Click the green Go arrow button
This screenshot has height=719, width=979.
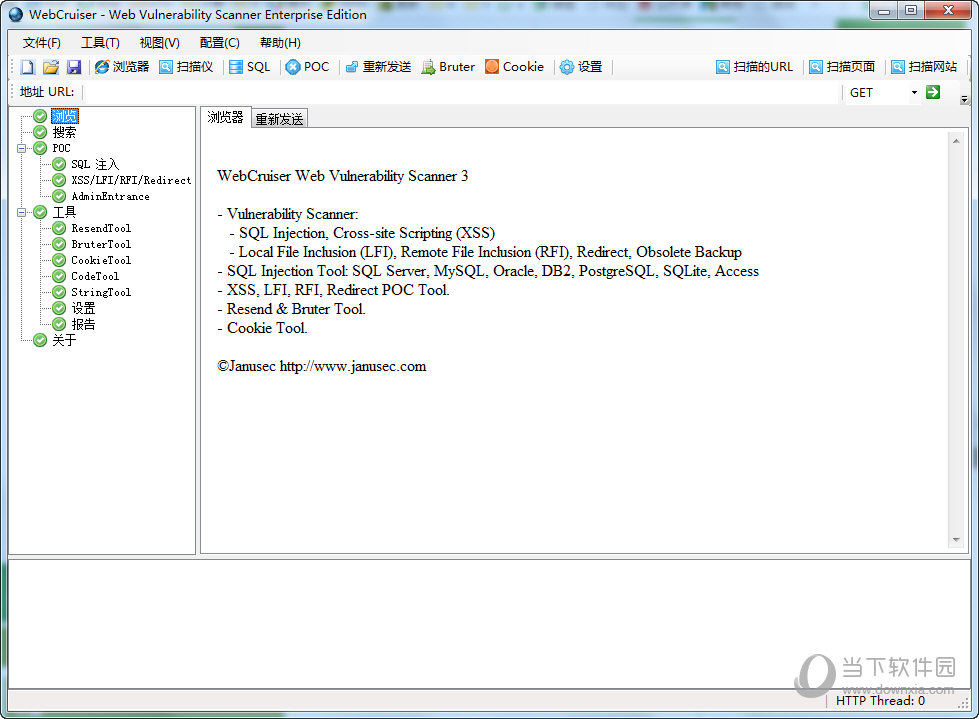coord(933,92)
